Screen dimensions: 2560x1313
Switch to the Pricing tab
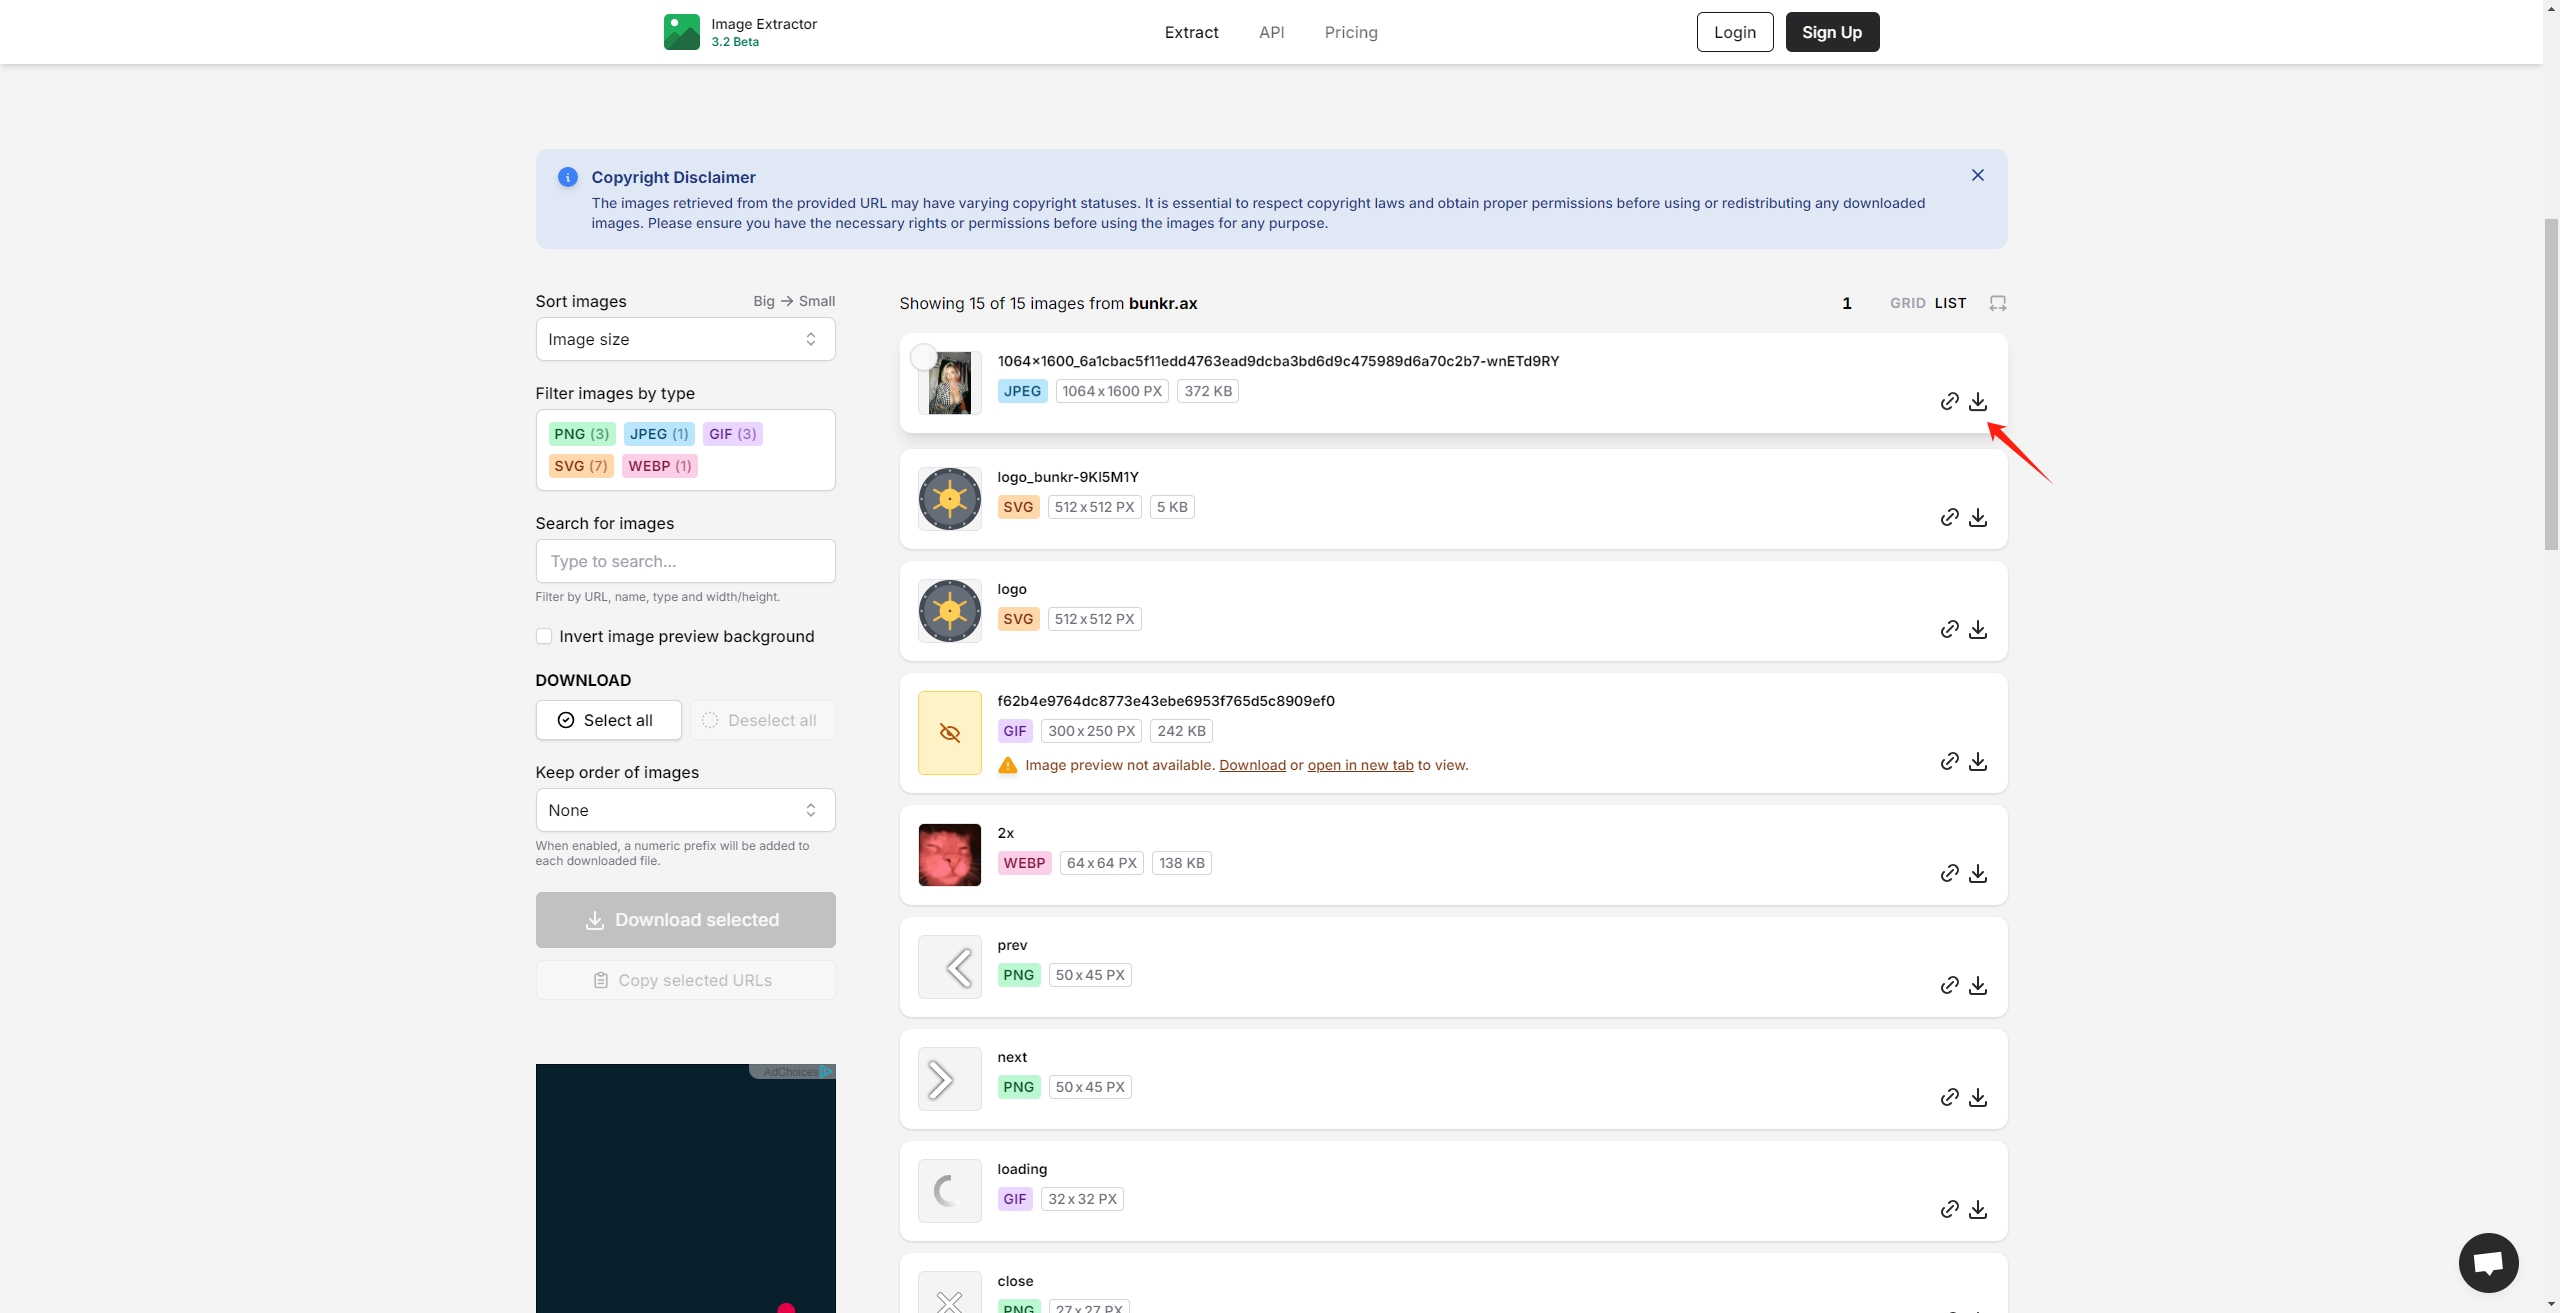click(x=1351, y=30)
